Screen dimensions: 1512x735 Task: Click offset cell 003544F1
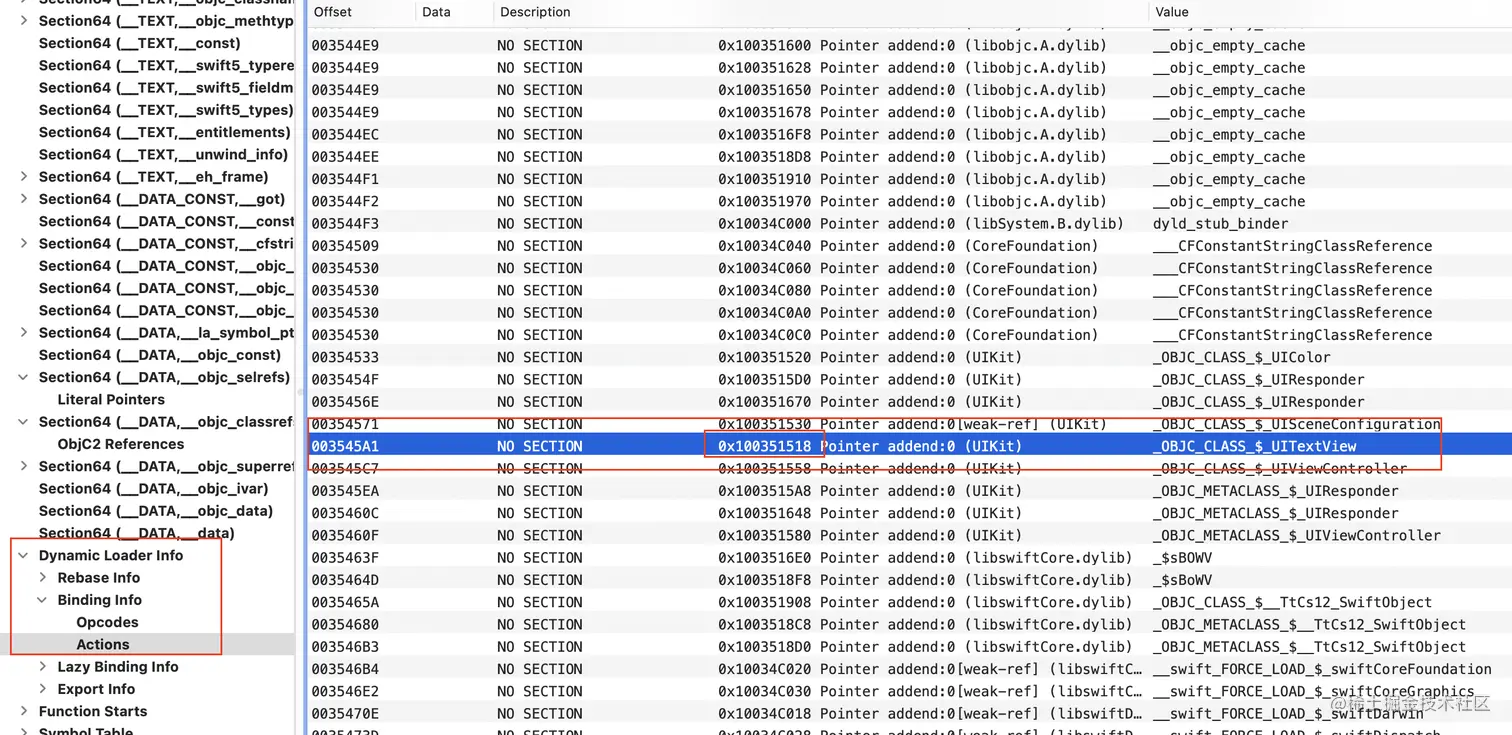345,179
